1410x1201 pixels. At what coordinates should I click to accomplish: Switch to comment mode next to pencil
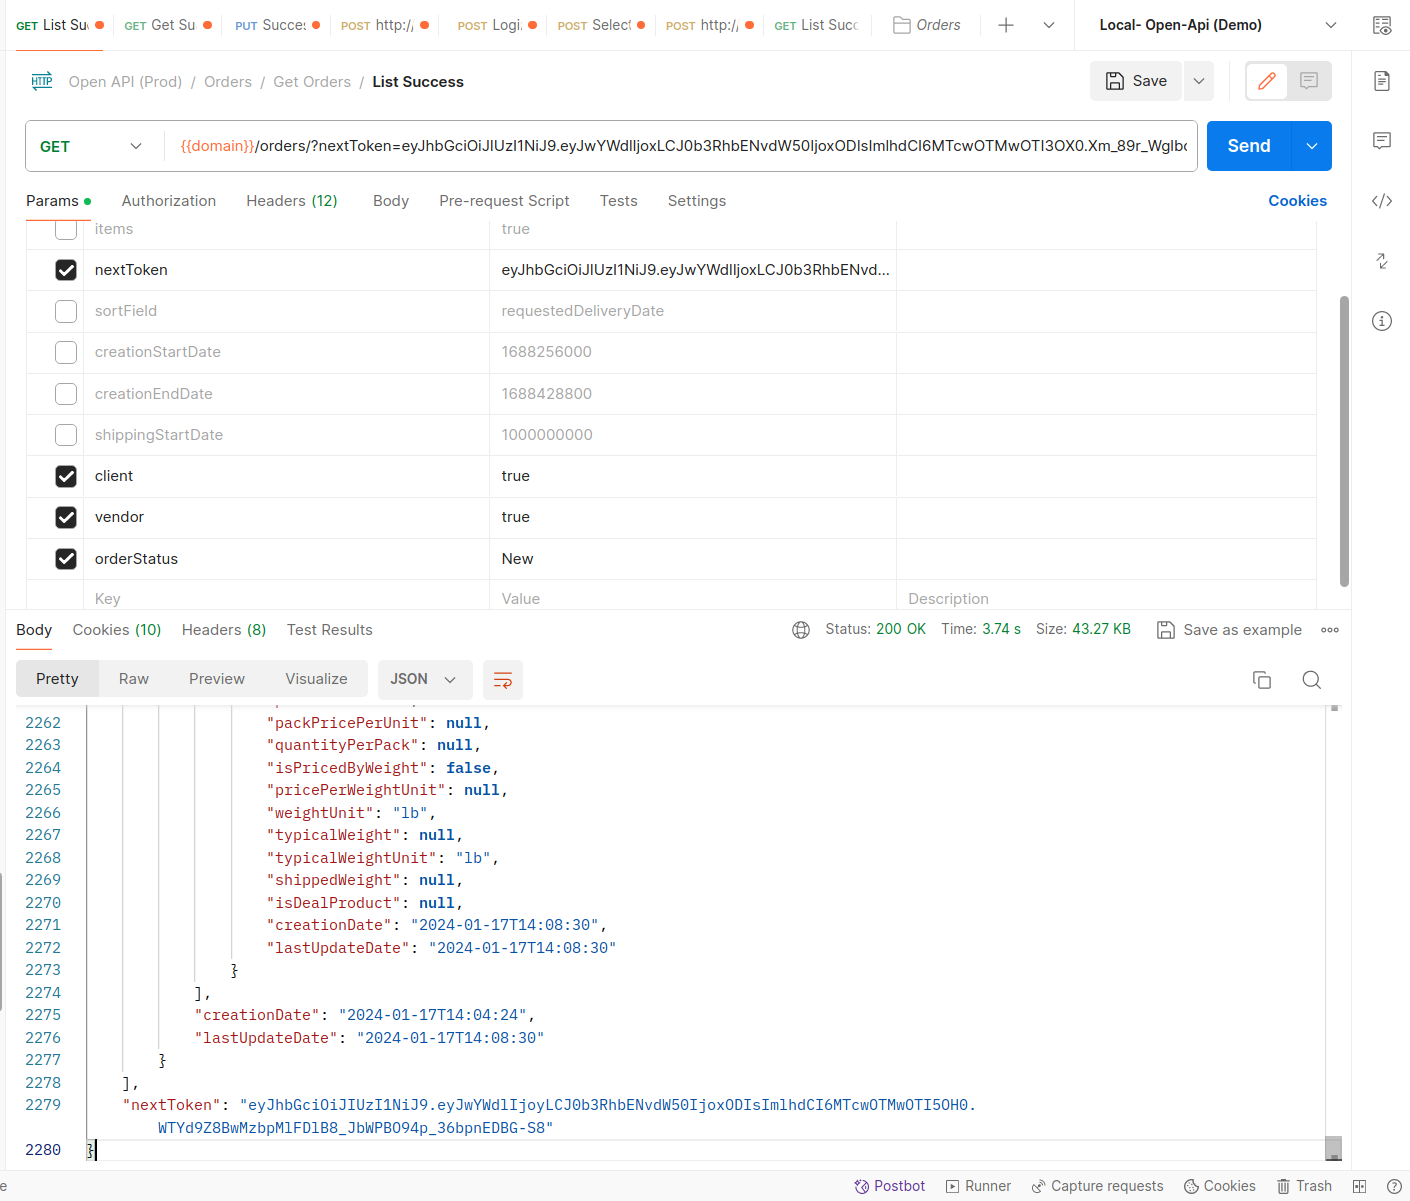click(x=1309, y=81)
